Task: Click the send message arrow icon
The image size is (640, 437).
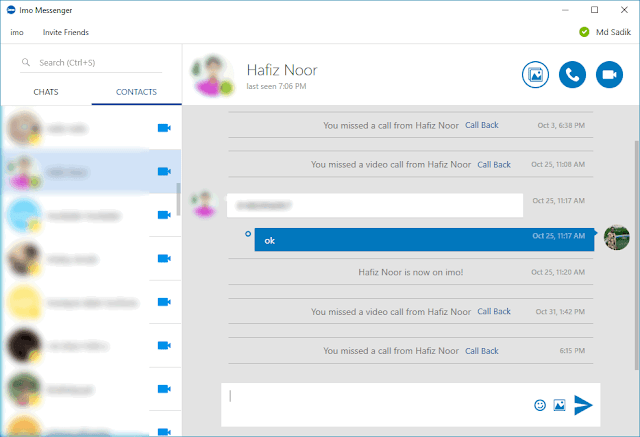Action: pyautogui.click(x=583, y=405)
